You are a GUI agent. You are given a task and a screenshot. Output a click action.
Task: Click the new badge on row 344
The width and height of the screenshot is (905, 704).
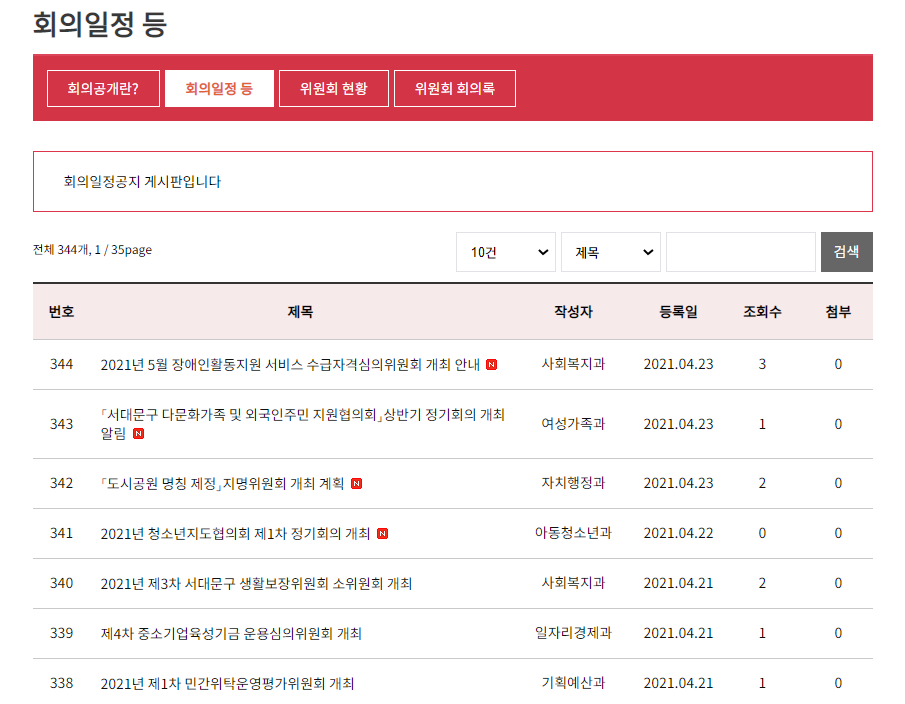(x=491, y=365)
